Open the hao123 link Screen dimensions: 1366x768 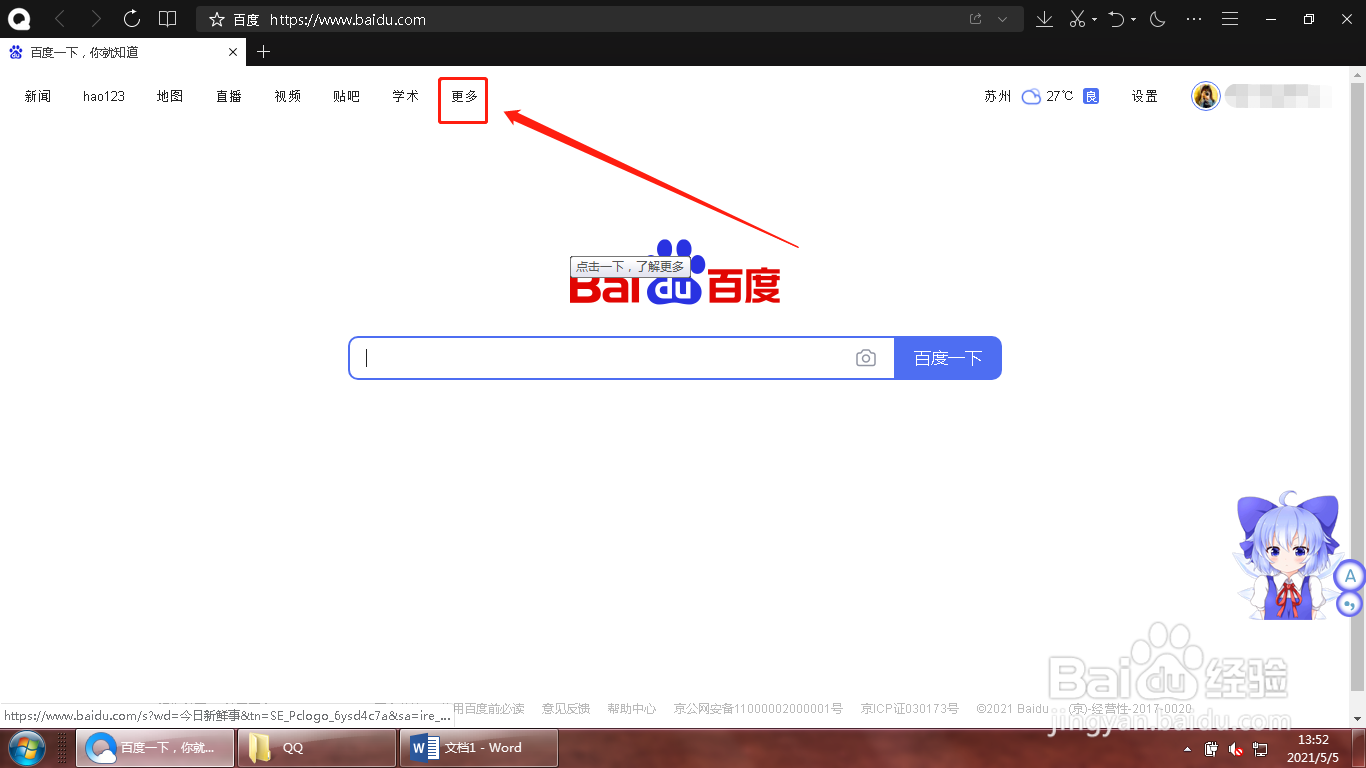pyautogui.click(x=104, y=96)
